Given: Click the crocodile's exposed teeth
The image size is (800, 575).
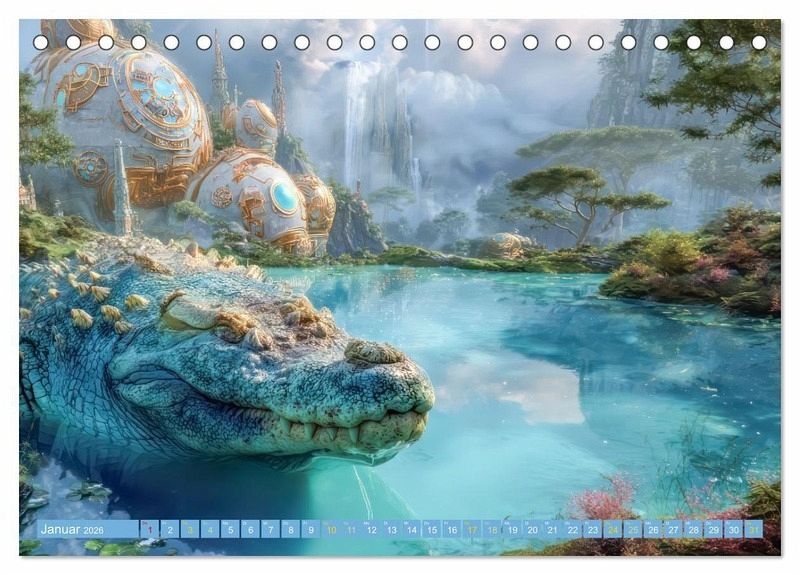Looking at the screenshot, I should point(330,432).
